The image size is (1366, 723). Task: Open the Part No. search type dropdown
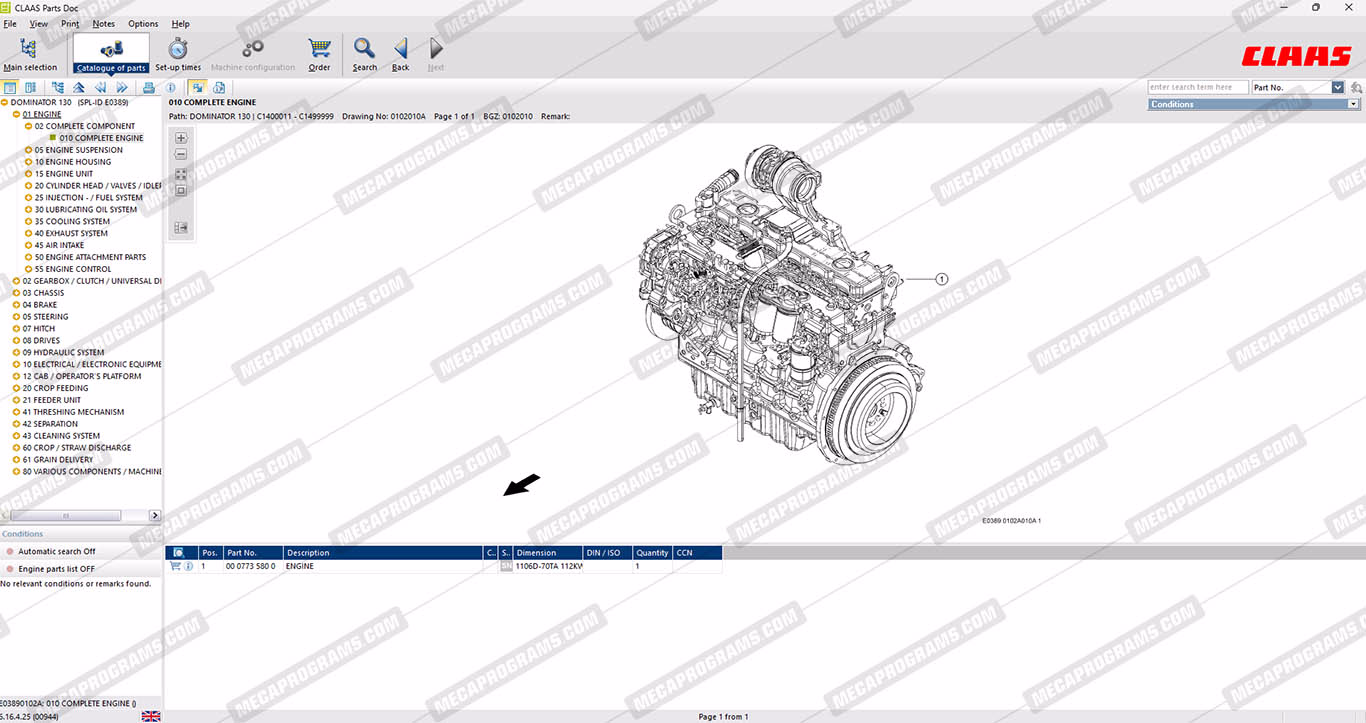(x=1338, y=87)
